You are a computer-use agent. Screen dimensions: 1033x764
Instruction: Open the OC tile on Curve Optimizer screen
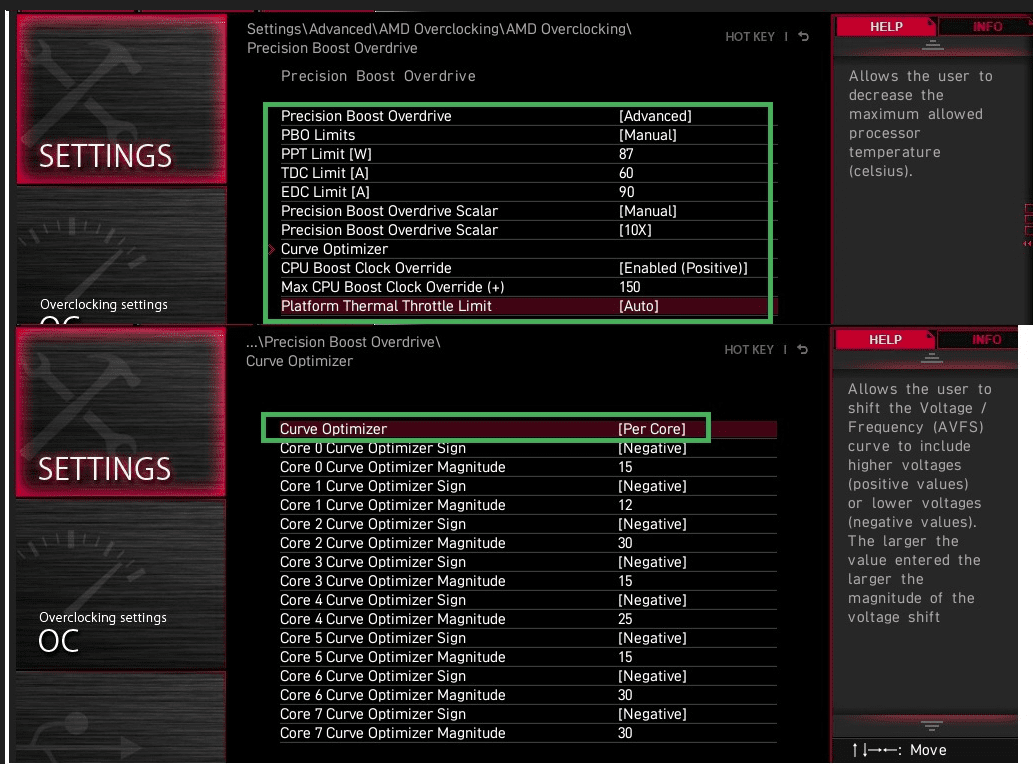coord(121,585)
